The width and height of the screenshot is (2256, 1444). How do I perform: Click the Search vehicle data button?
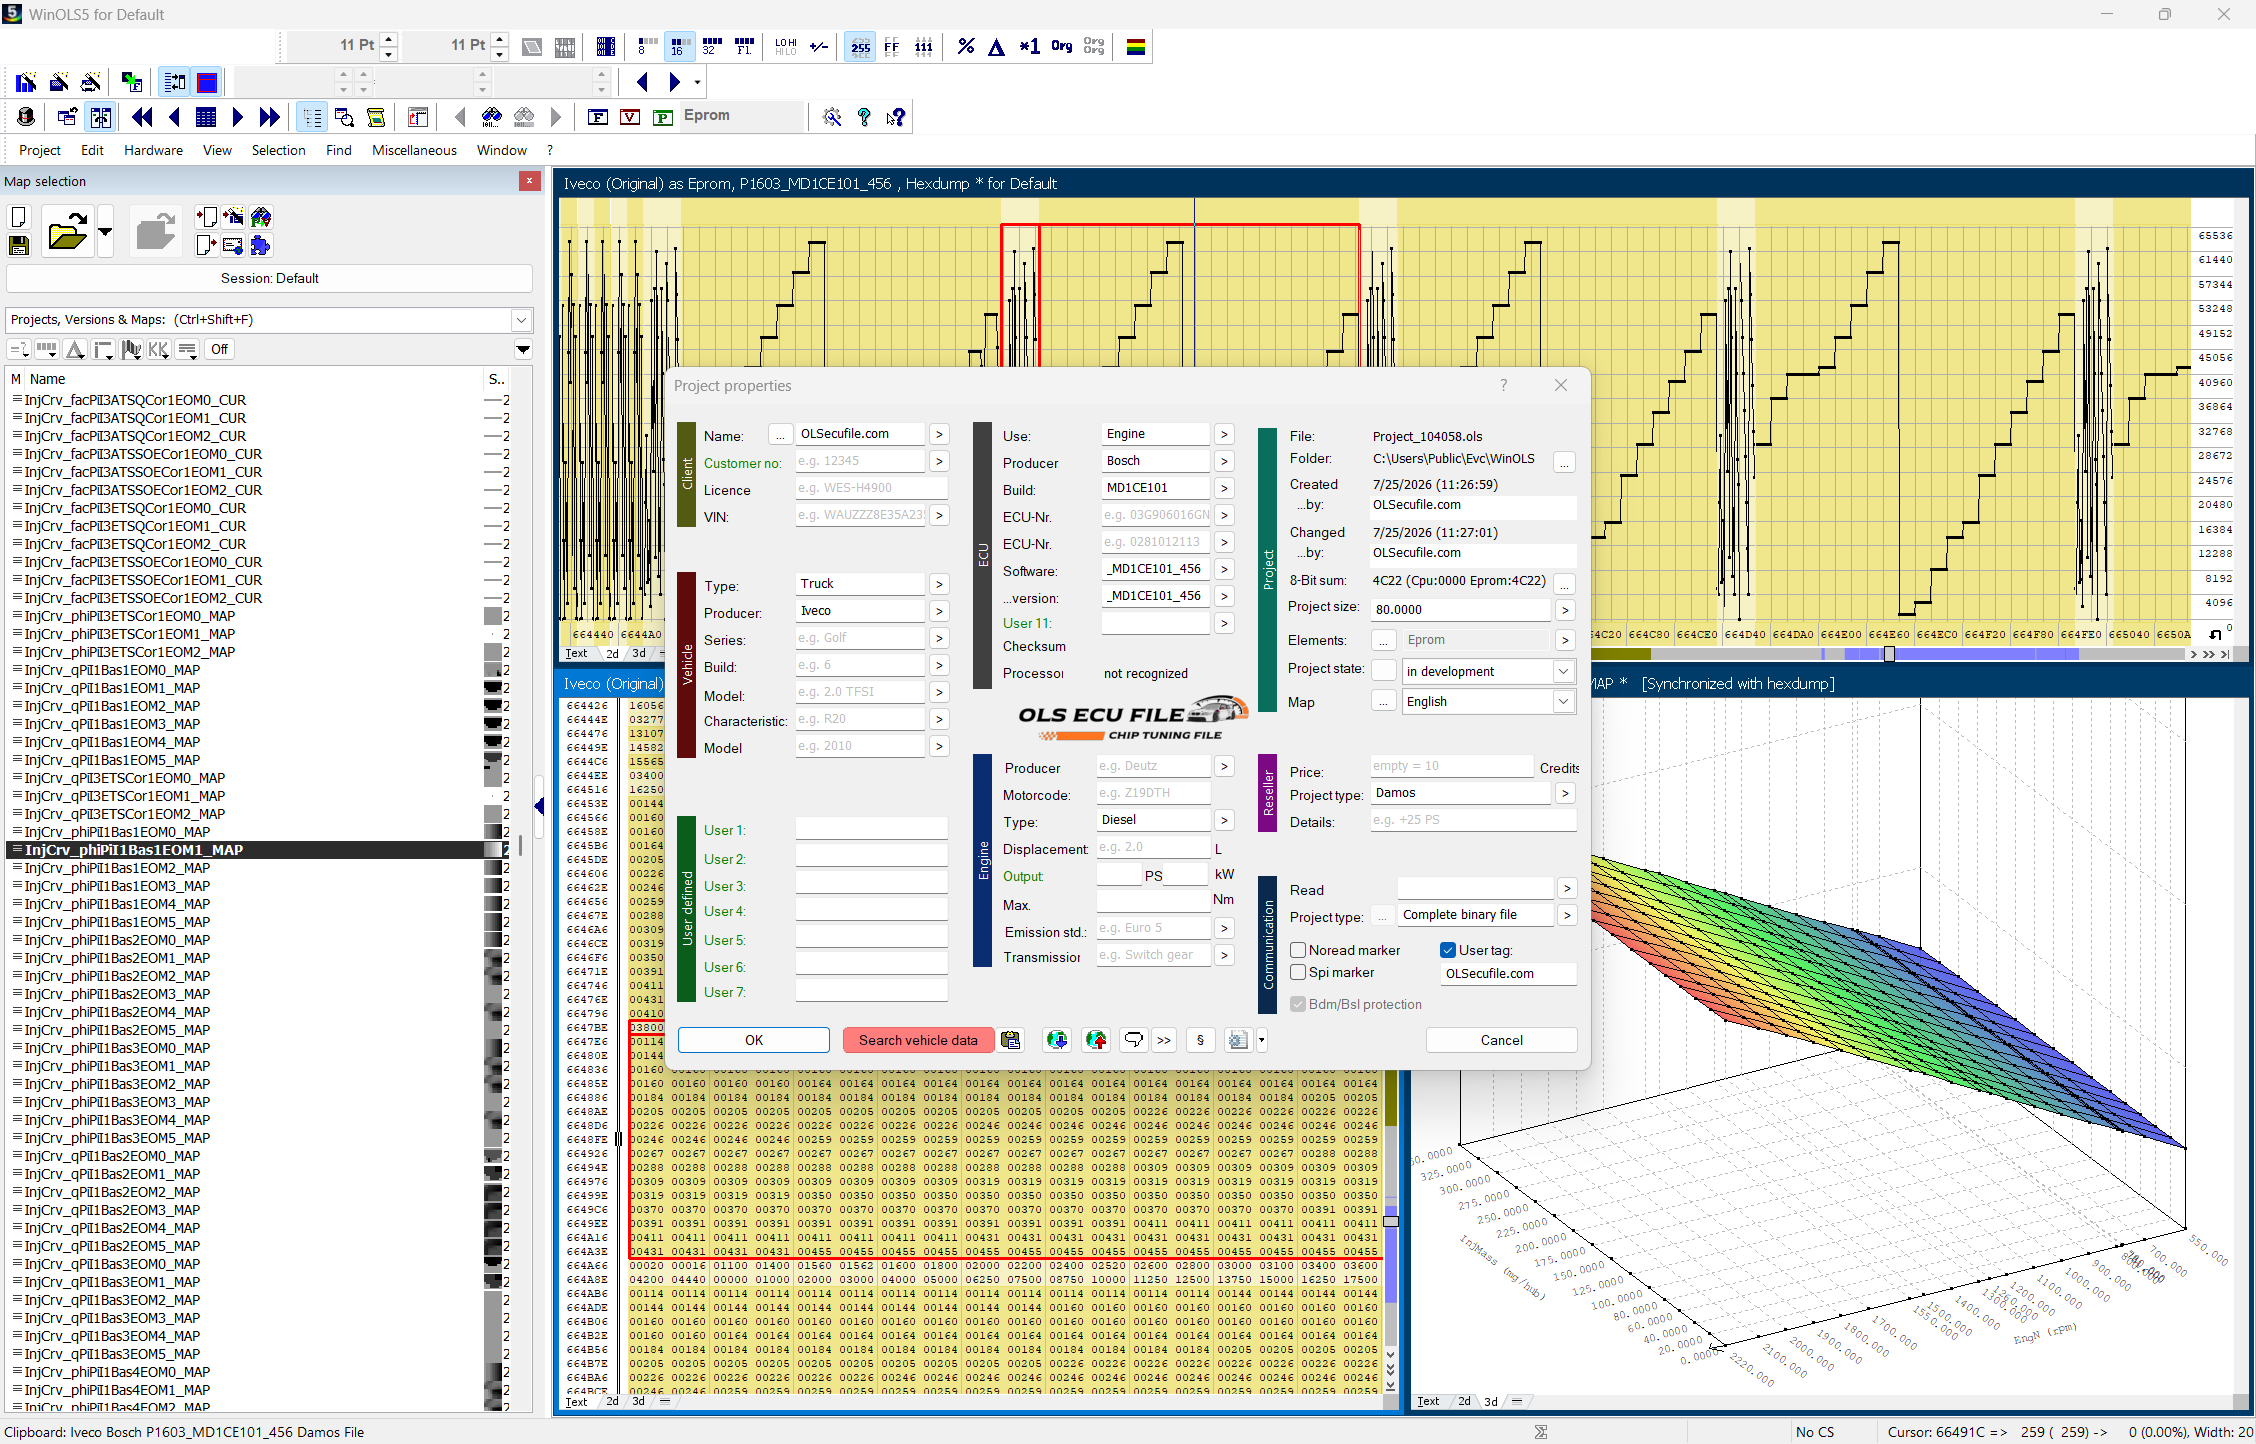coord(918,1040)
